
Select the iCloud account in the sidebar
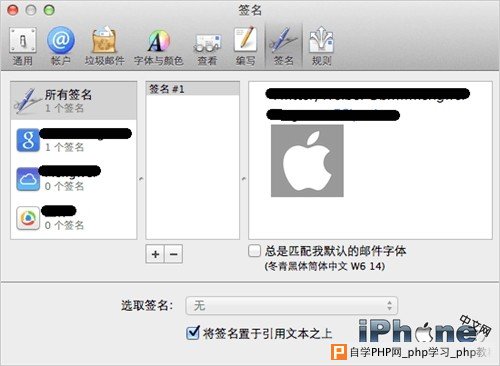pyautogui.click(x=74, y=179)
